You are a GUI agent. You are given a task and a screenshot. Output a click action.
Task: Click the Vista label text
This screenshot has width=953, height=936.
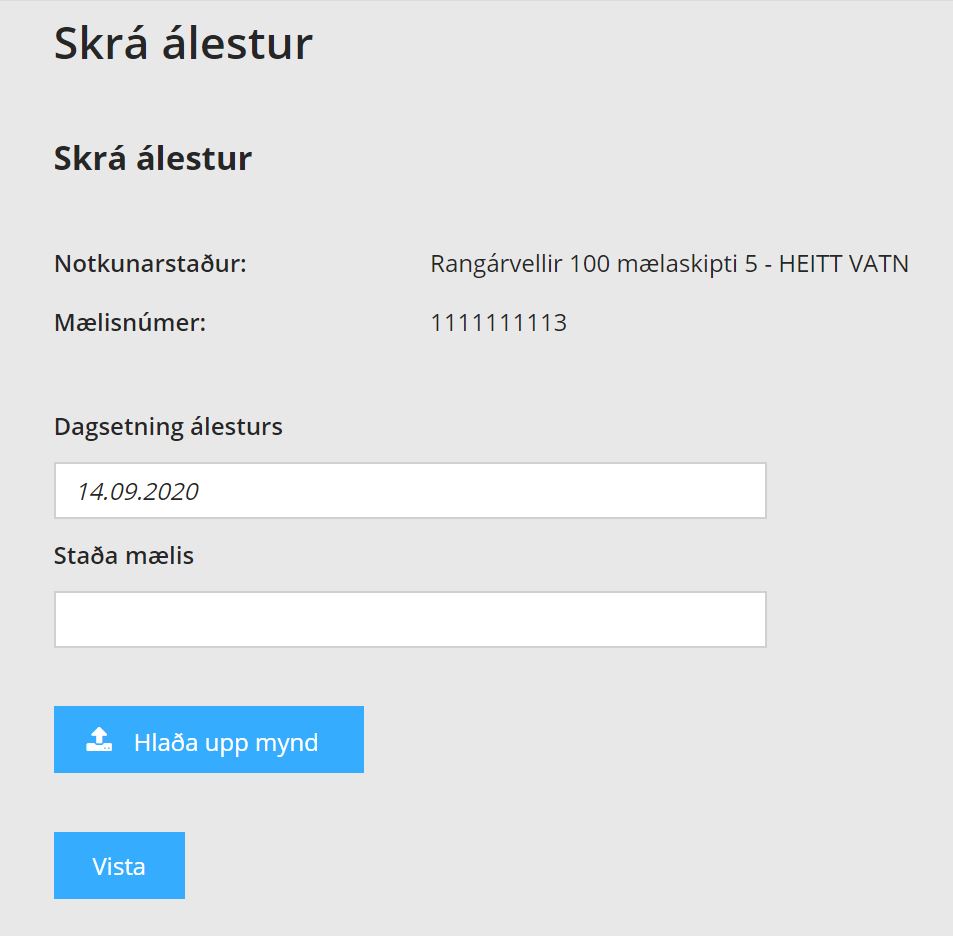pos(119,867)
